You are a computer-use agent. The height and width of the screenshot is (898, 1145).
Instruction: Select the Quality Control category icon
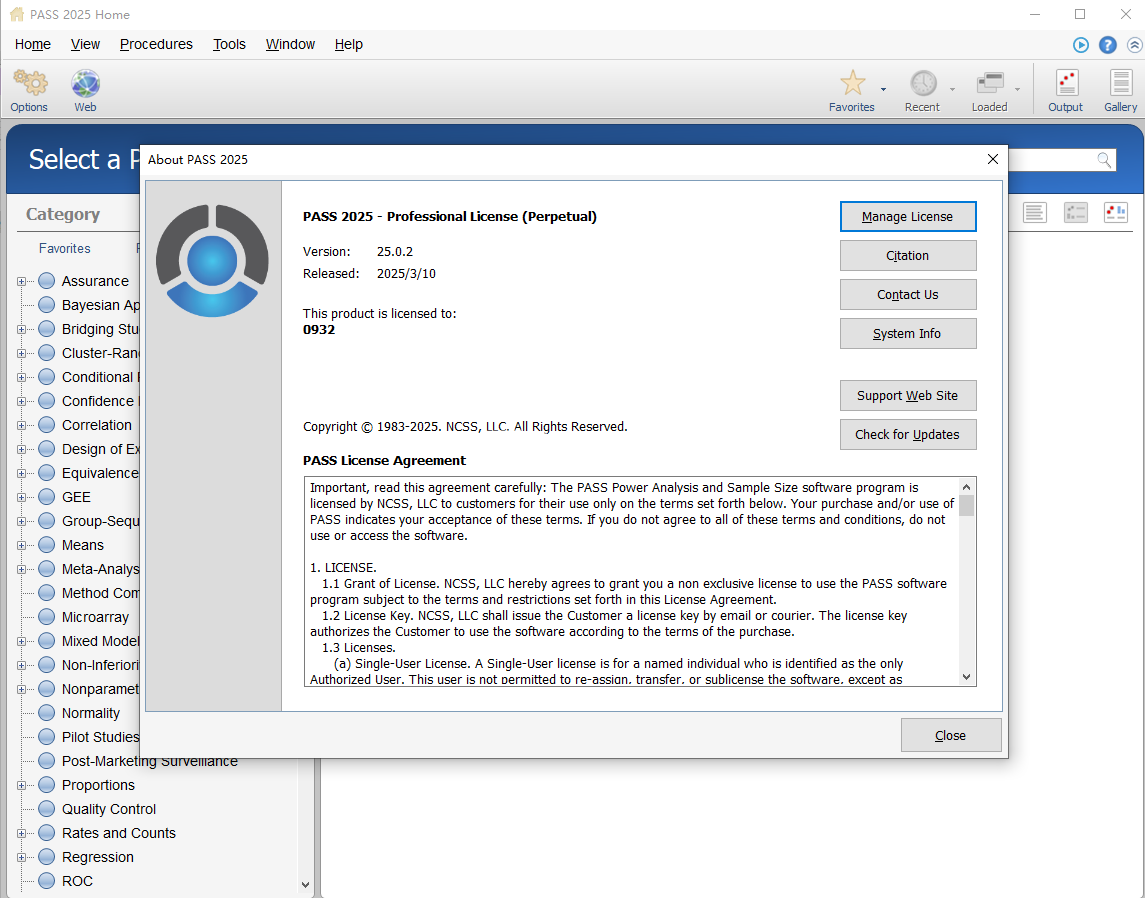click(47, 808)
